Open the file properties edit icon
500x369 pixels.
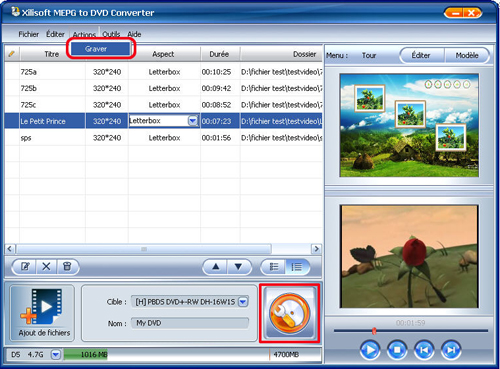point(25,267)
